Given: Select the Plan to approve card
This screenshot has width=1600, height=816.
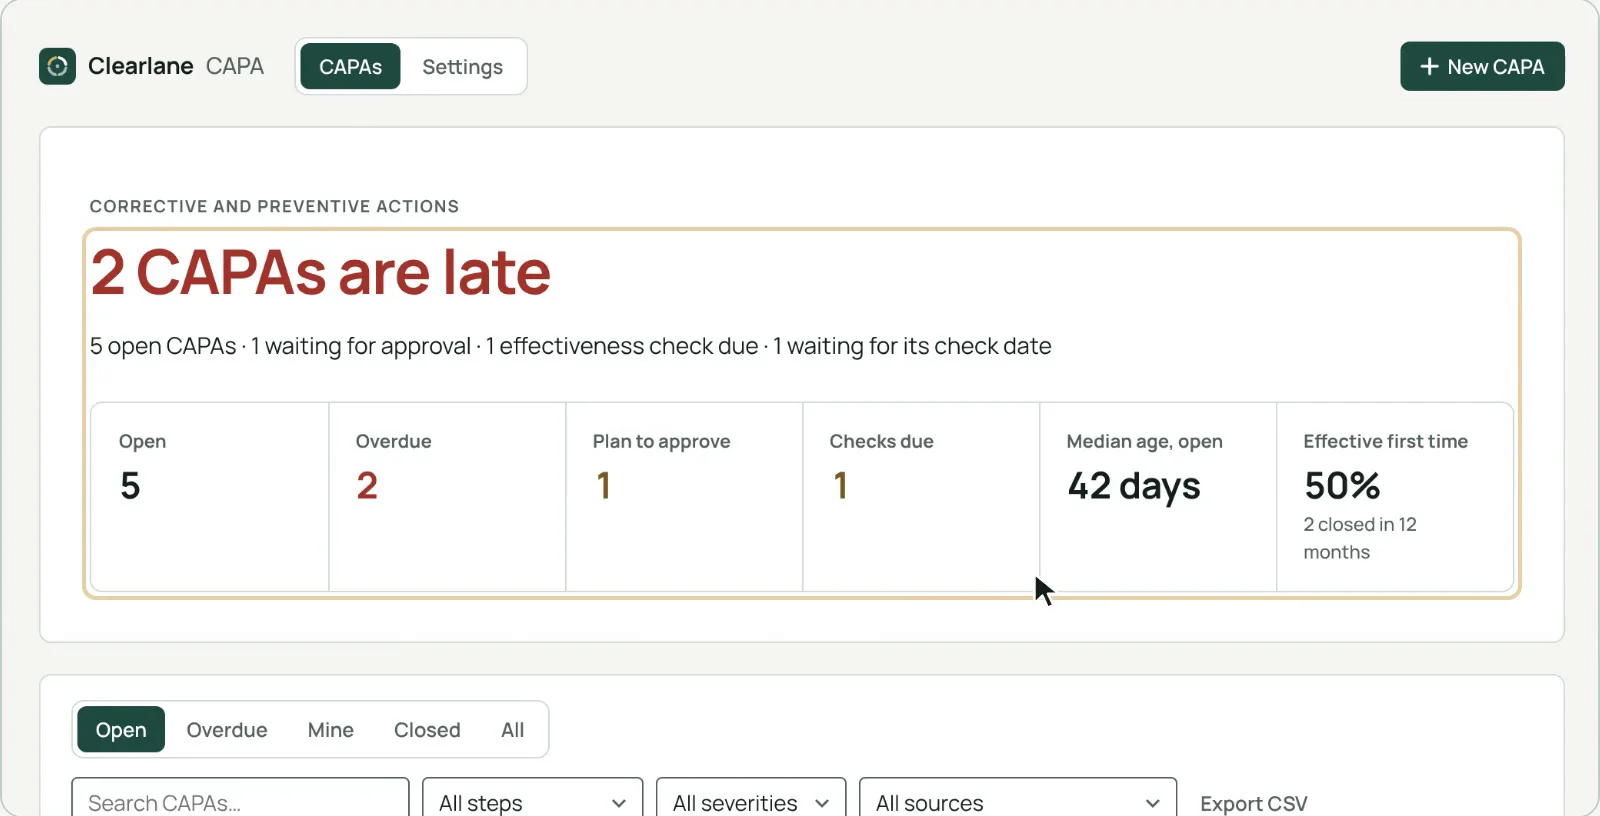Looking at the screenshot, I should point(684,497).
